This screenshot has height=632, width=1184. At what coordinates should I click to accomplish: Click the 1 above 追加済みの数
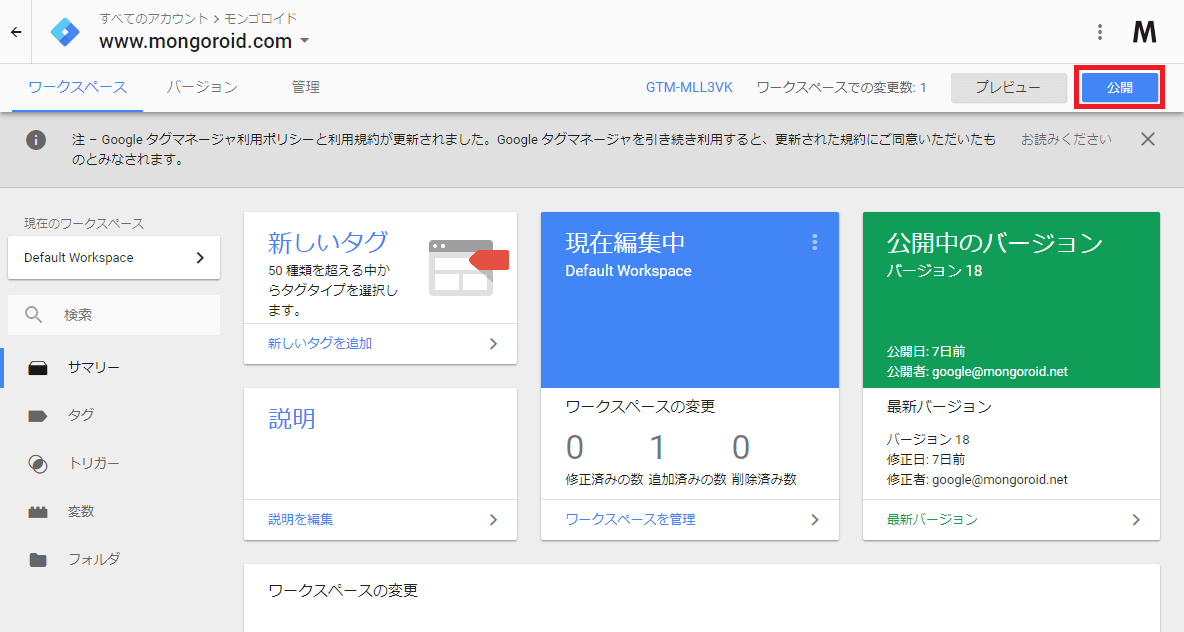658,448
